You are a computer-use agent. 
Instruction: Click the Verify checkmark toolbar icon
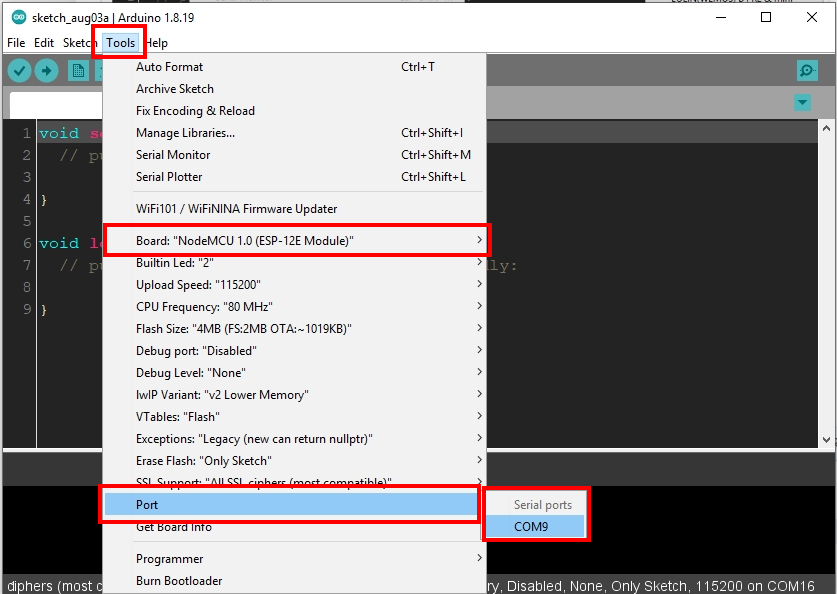pos(19,70)
